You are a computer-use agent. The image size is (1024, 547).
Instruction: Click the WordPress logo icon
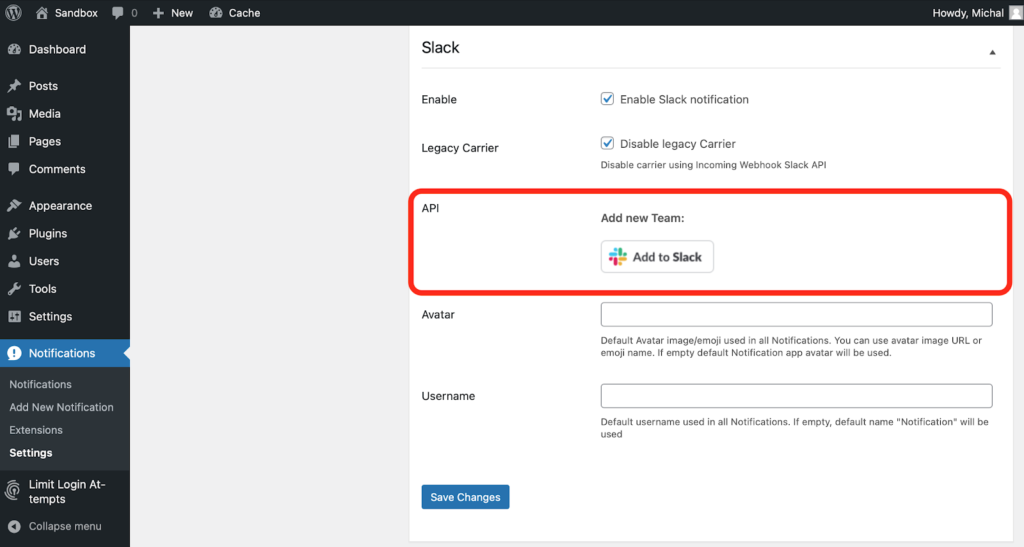tap(13, 12)
